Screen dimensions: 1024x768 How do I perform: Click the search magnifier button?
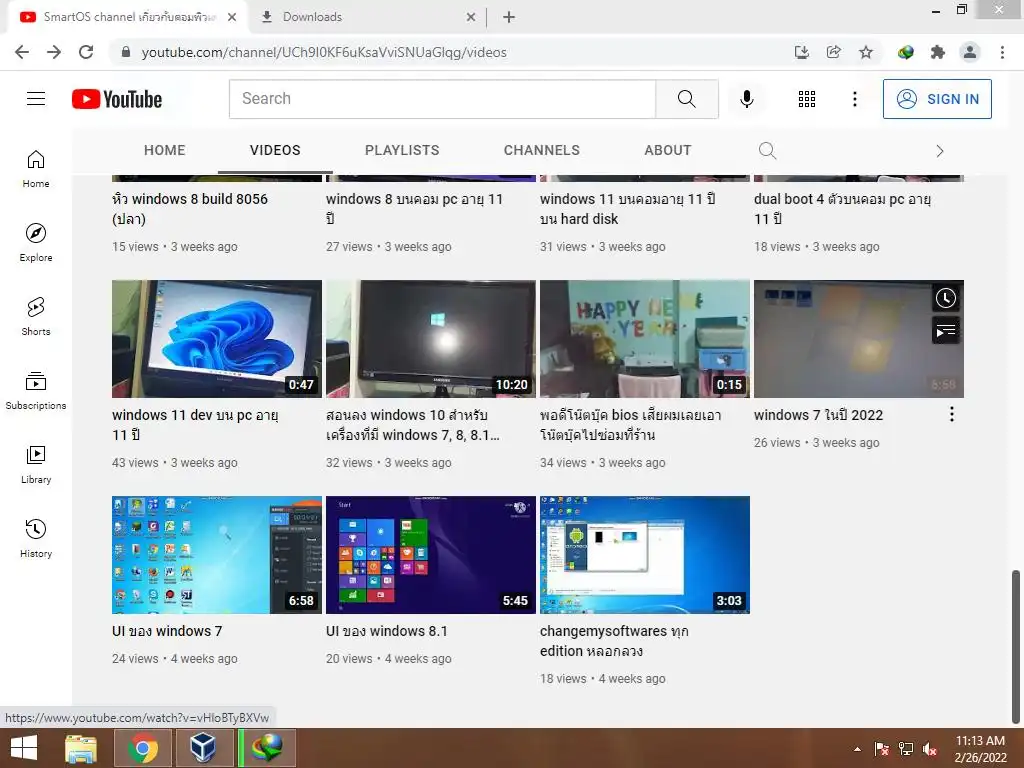686,99
